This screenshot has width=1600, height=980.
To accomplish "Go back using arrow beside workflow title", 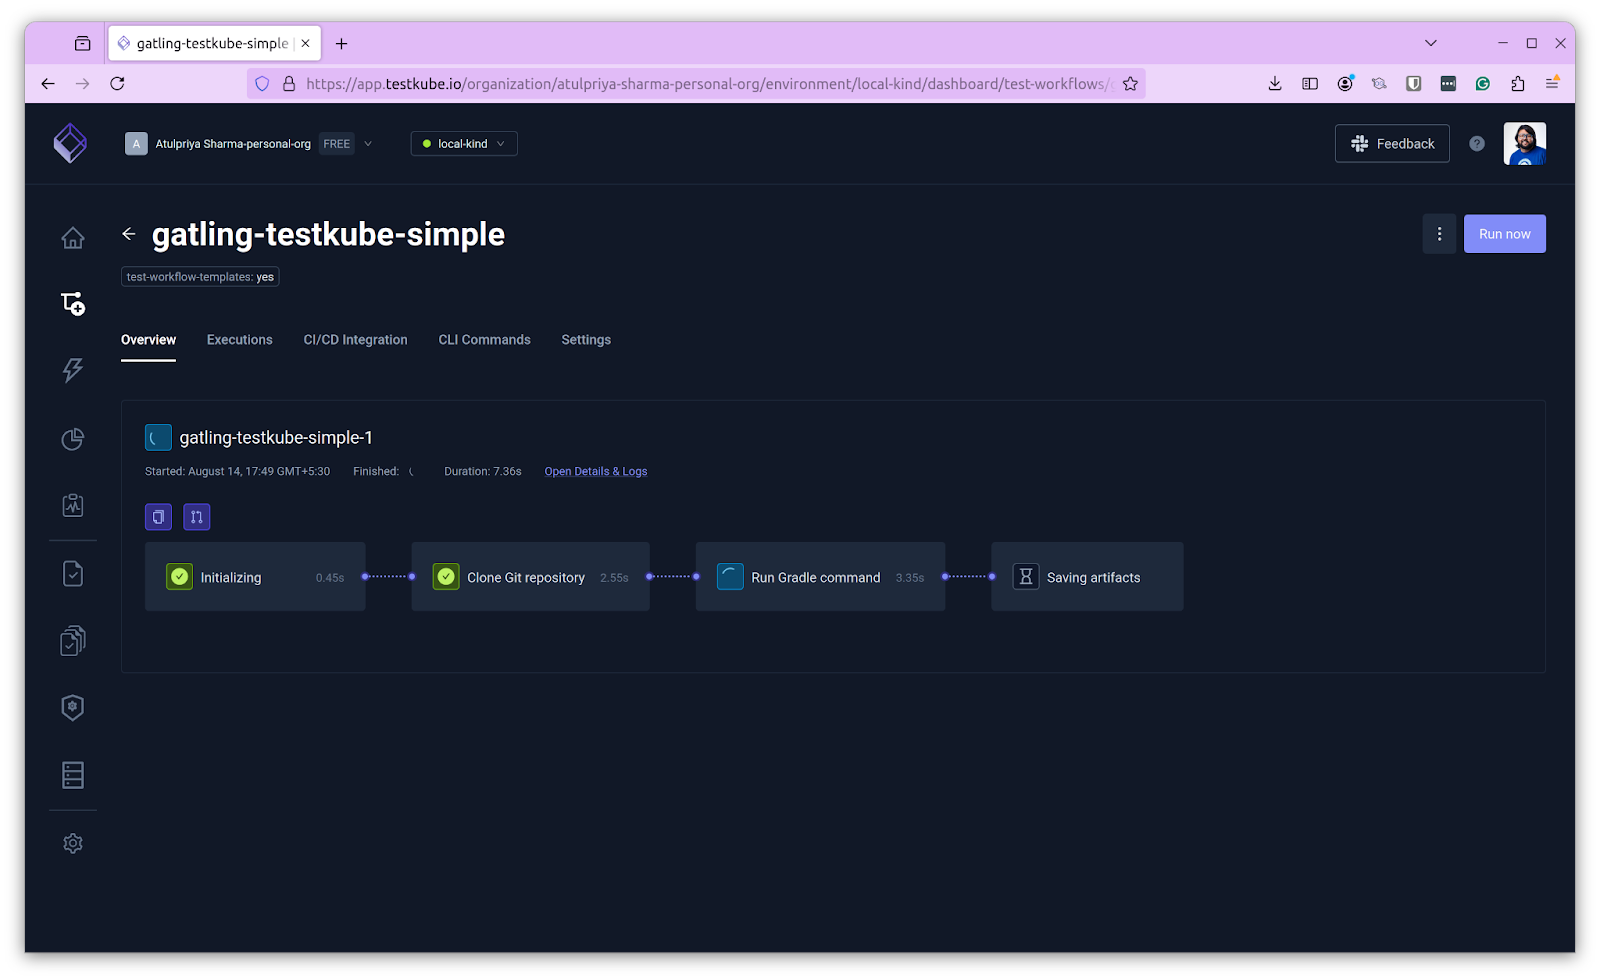I will pyautogui.click(x=129, y=234).
